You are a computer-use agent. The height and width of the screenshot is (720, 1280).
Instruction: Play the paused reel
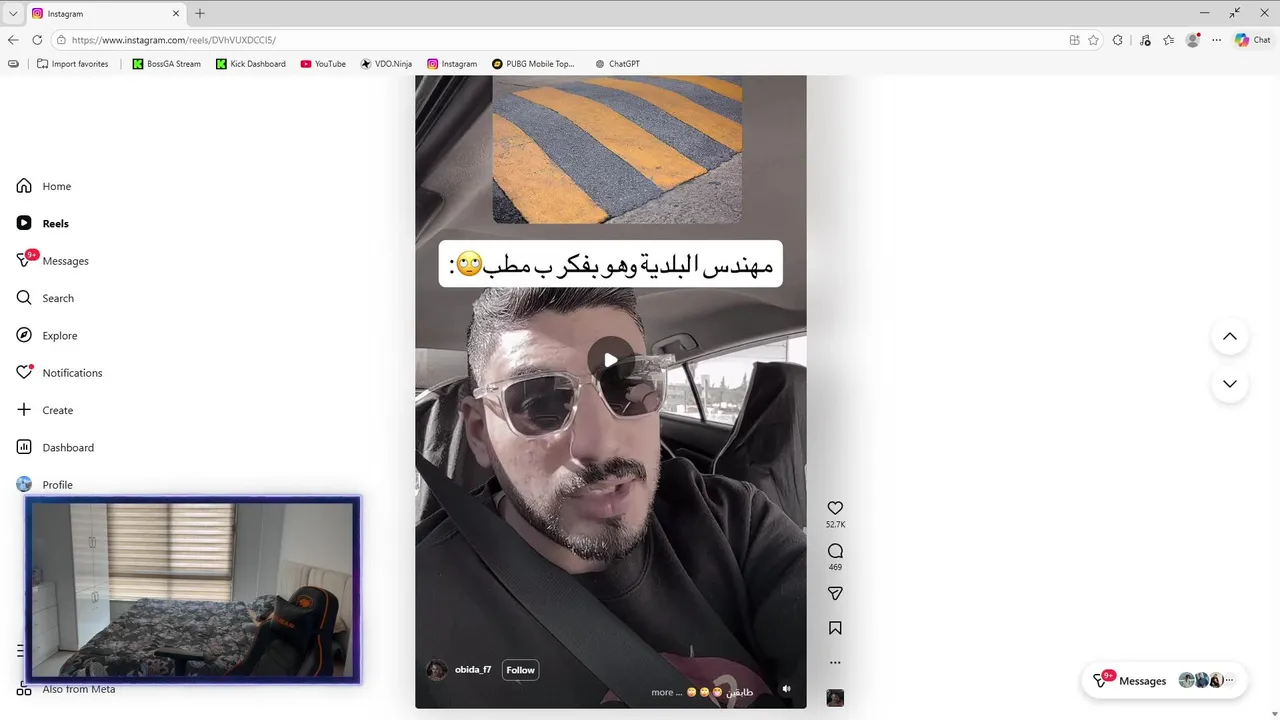coord(610,360)
